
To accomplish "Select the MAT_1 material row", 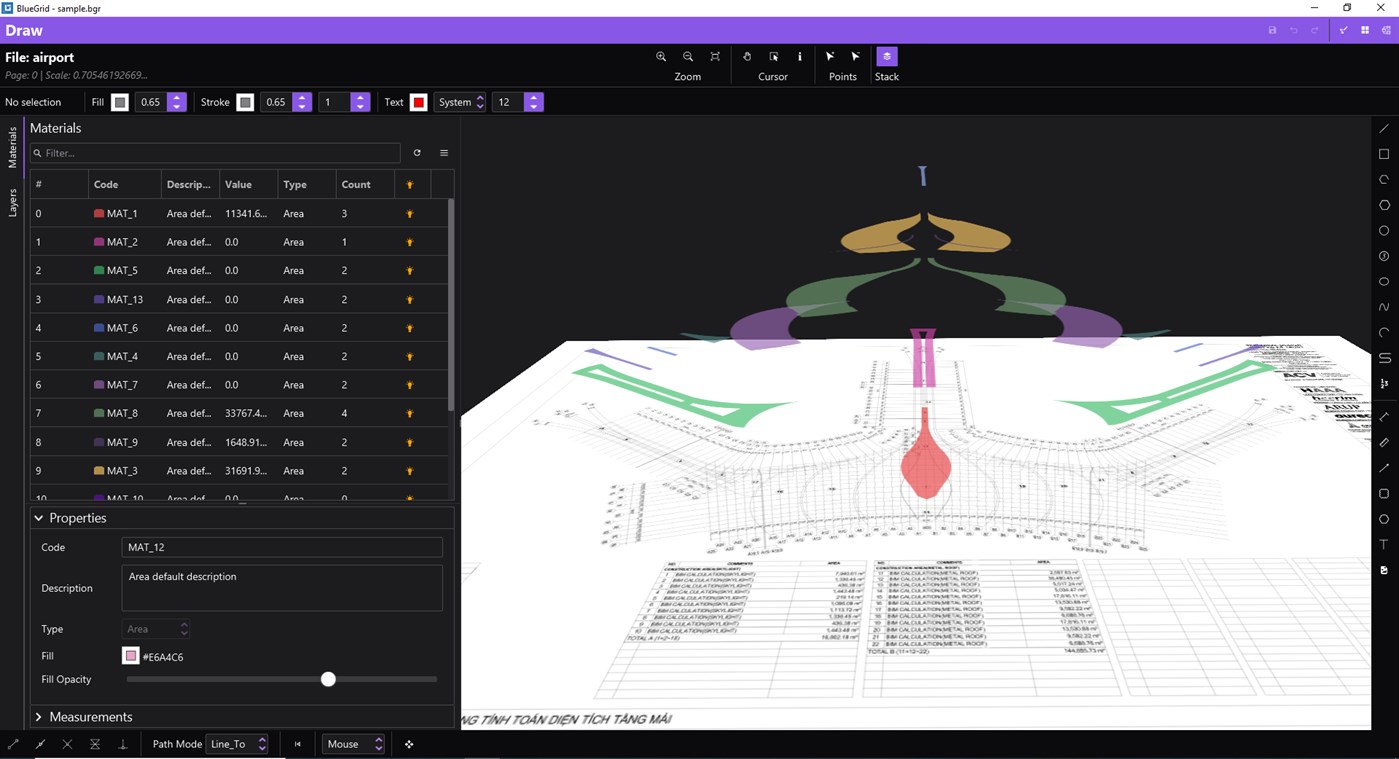I will (x=239, y=214).
